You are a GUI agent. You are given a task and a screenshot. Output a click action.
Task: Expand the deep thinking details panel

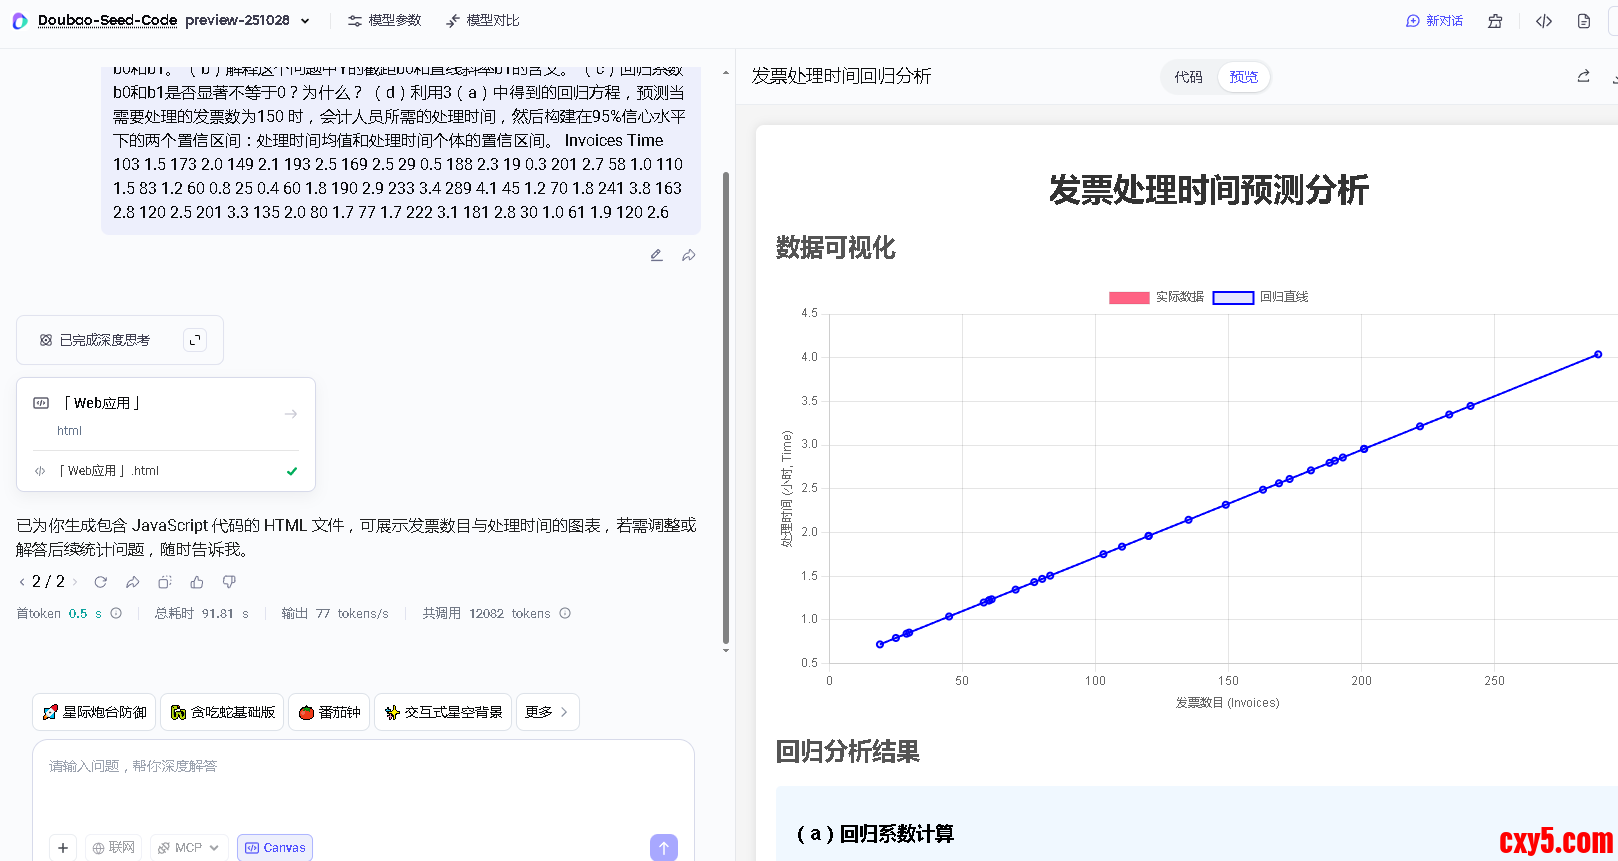coord(195,340)
